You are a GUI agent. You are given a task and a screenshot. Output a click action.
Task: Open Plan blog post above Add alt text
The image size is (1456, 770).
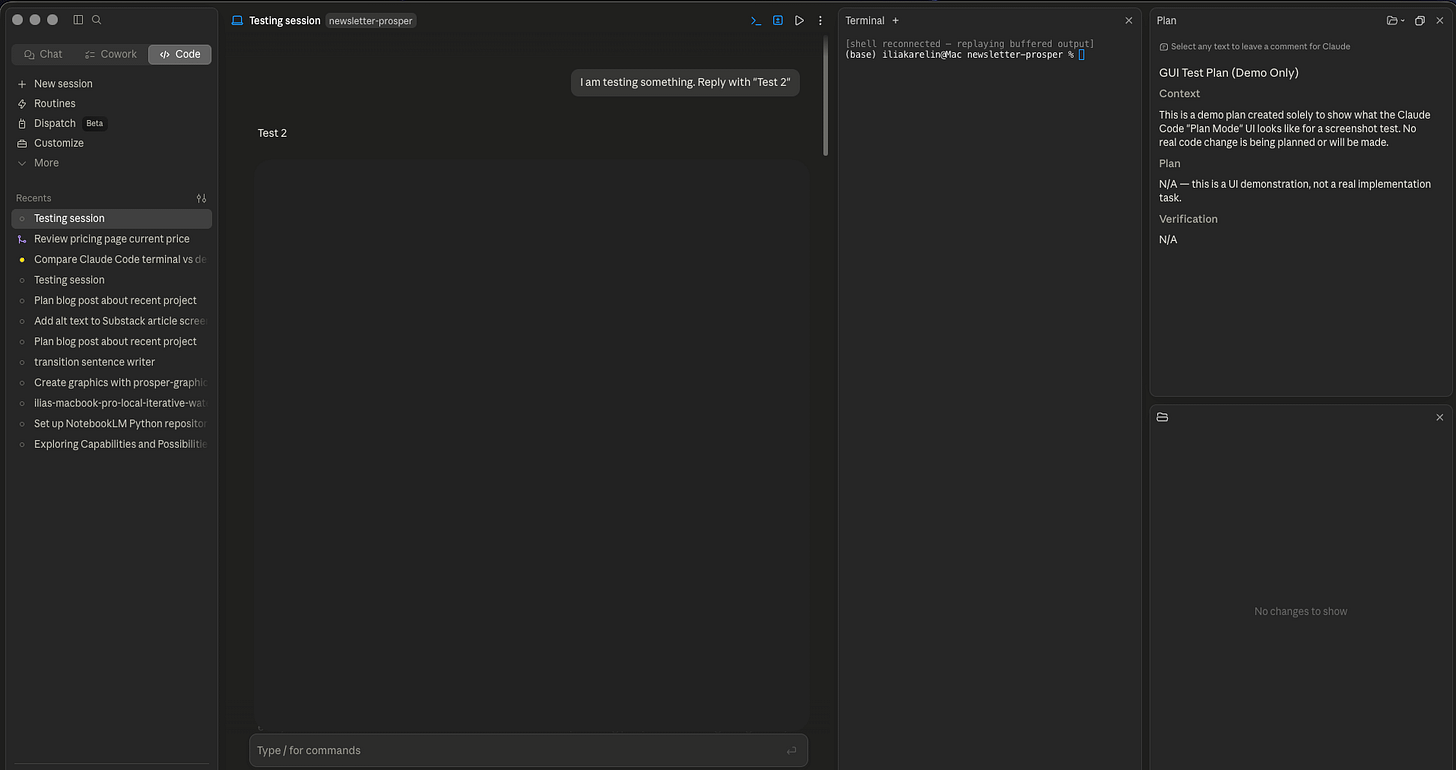pyautogui.click(x=111, y=301)
